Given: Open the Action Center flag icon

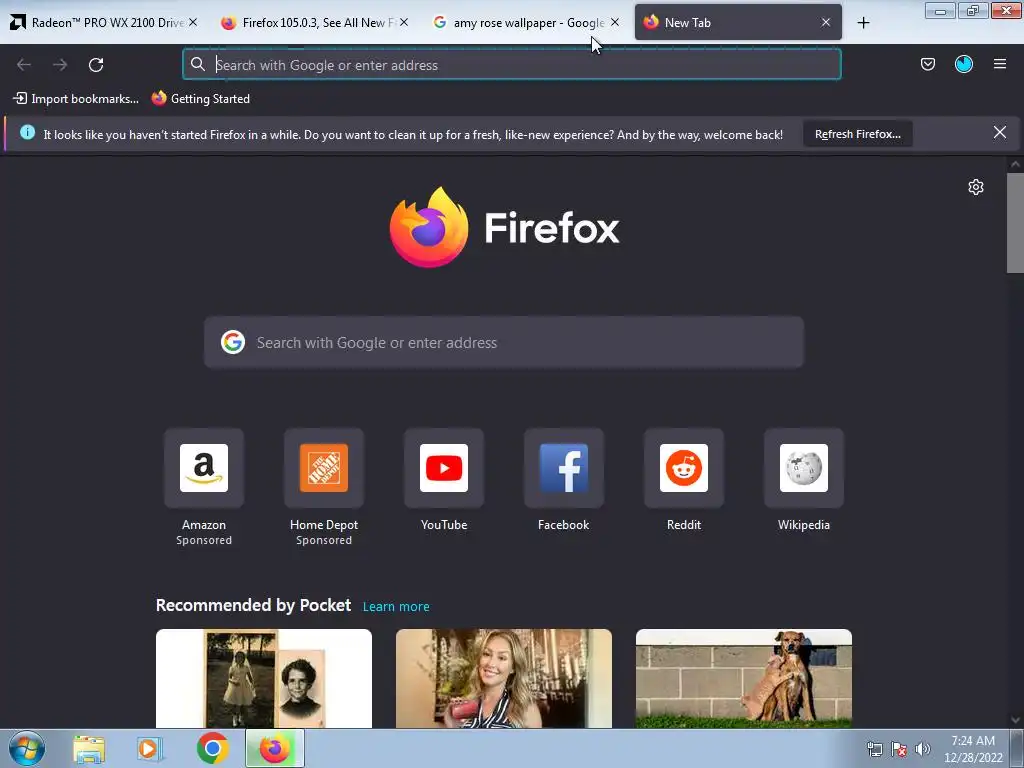Looking at the screenshot, I should pos(899,749).
